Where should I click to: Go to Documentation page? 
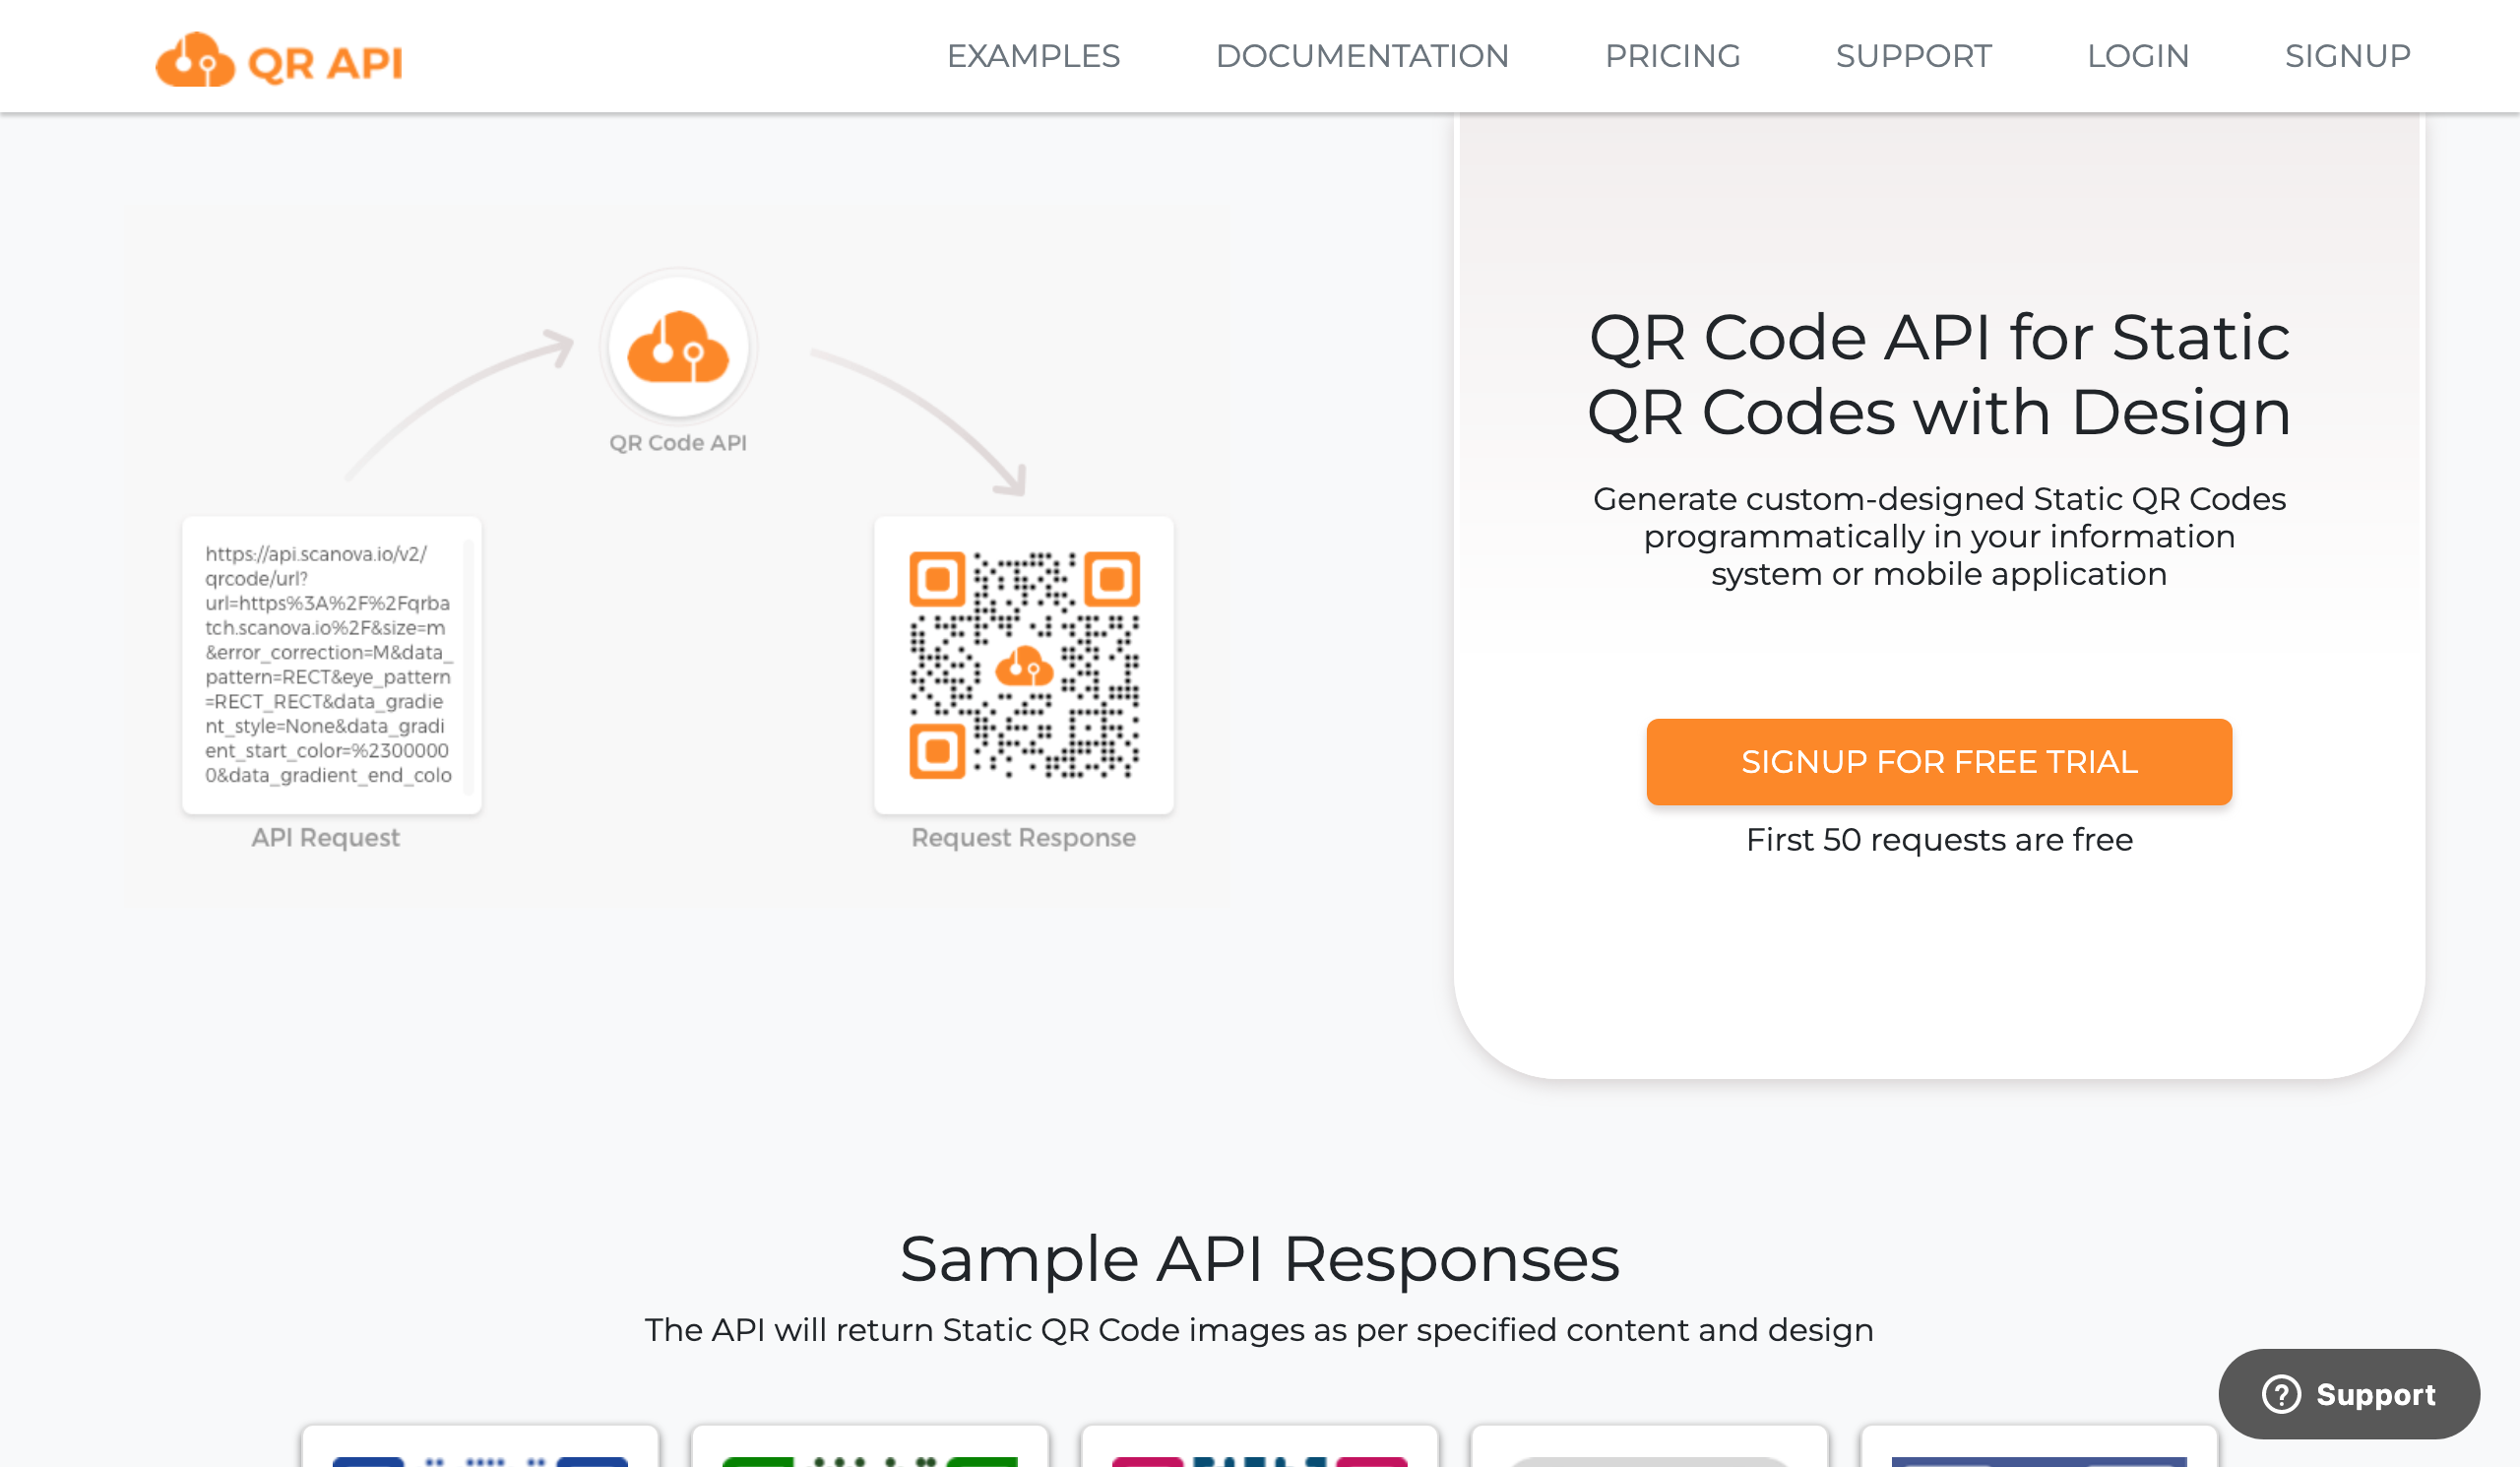click(x=1362, y=56)
